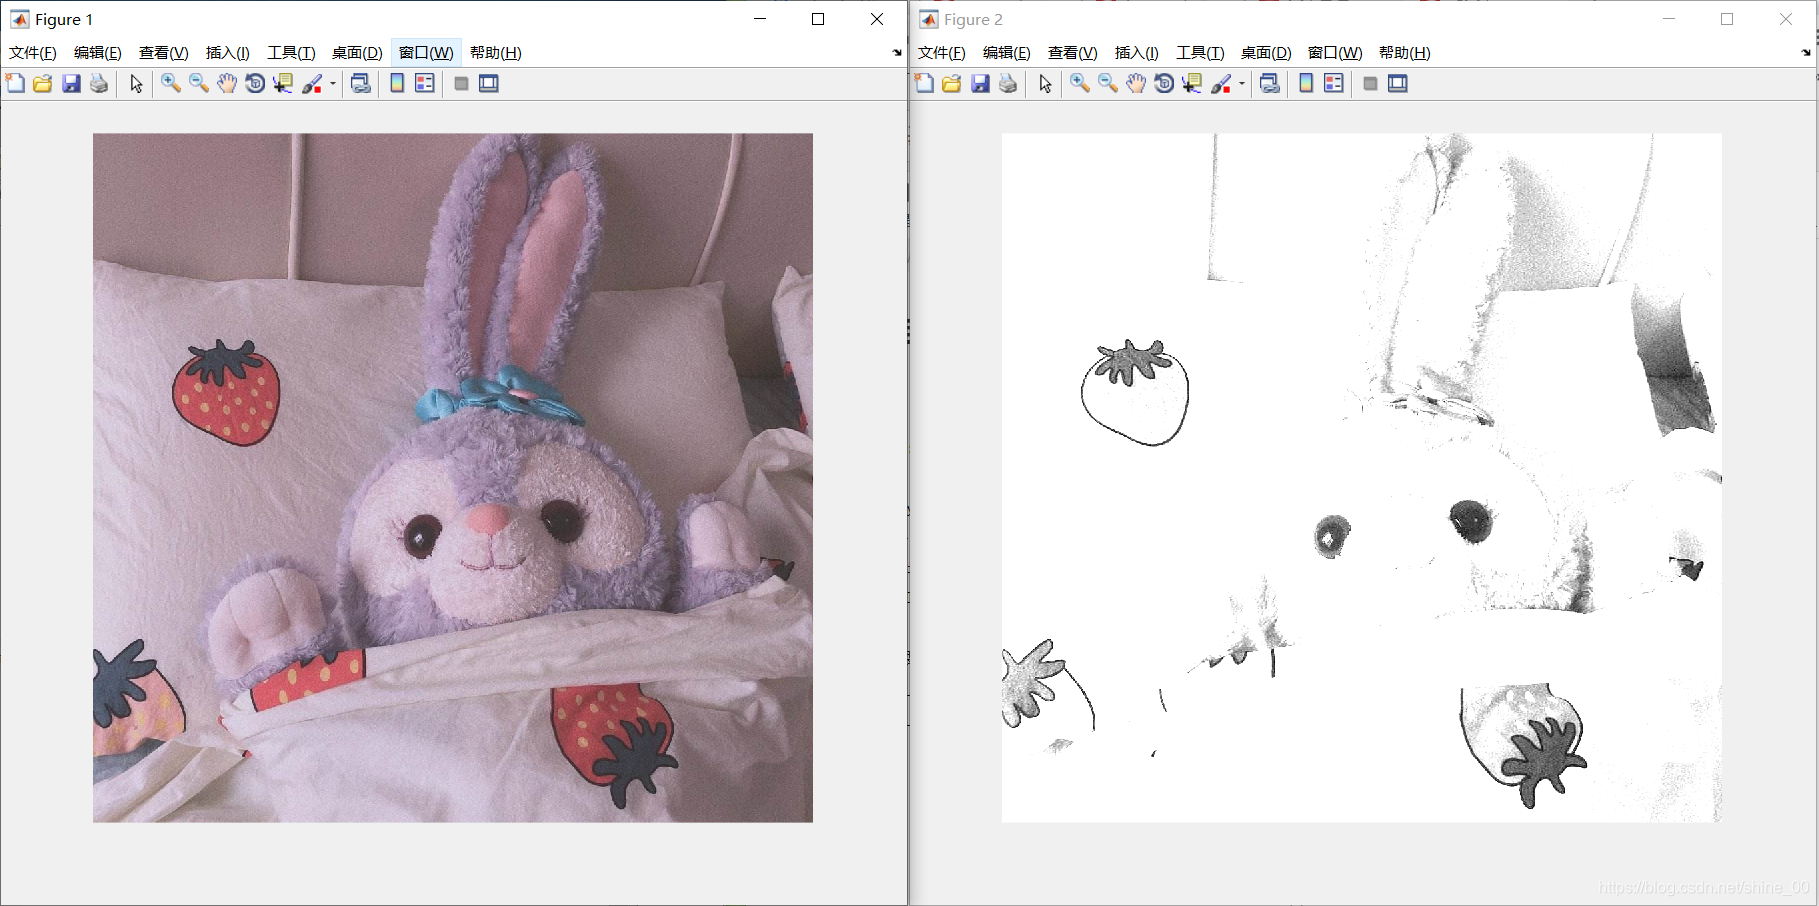The height and width of the screenshot is (906, 1819).
Task: Select Brush data tool in Figure 2
Action: (1221, 84)
